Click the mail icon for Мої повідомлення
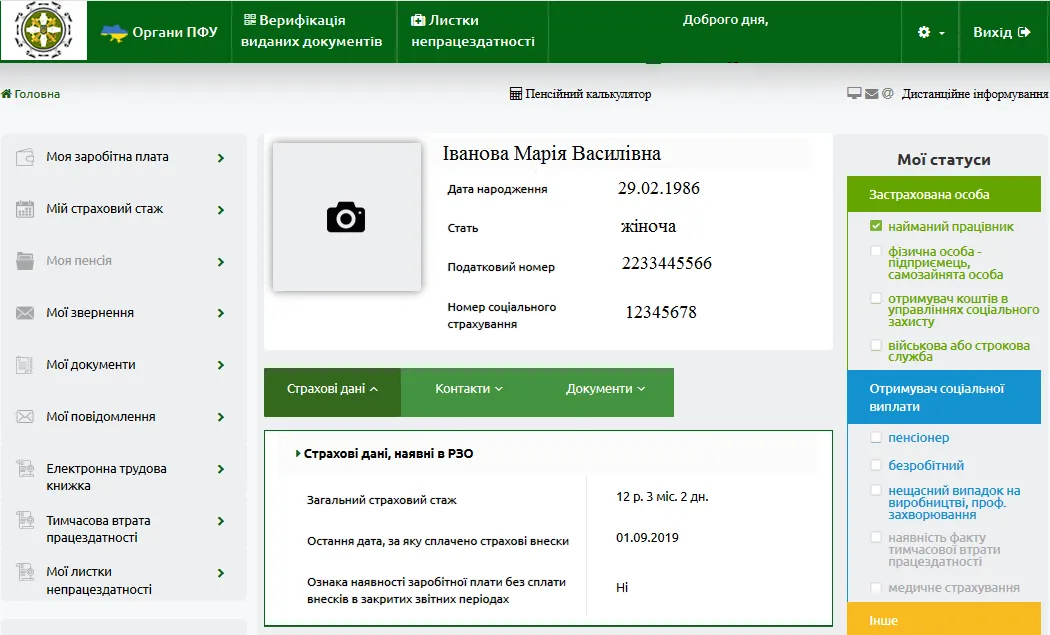The width and height of the screenshot is (1050, 635). point(25,417)
